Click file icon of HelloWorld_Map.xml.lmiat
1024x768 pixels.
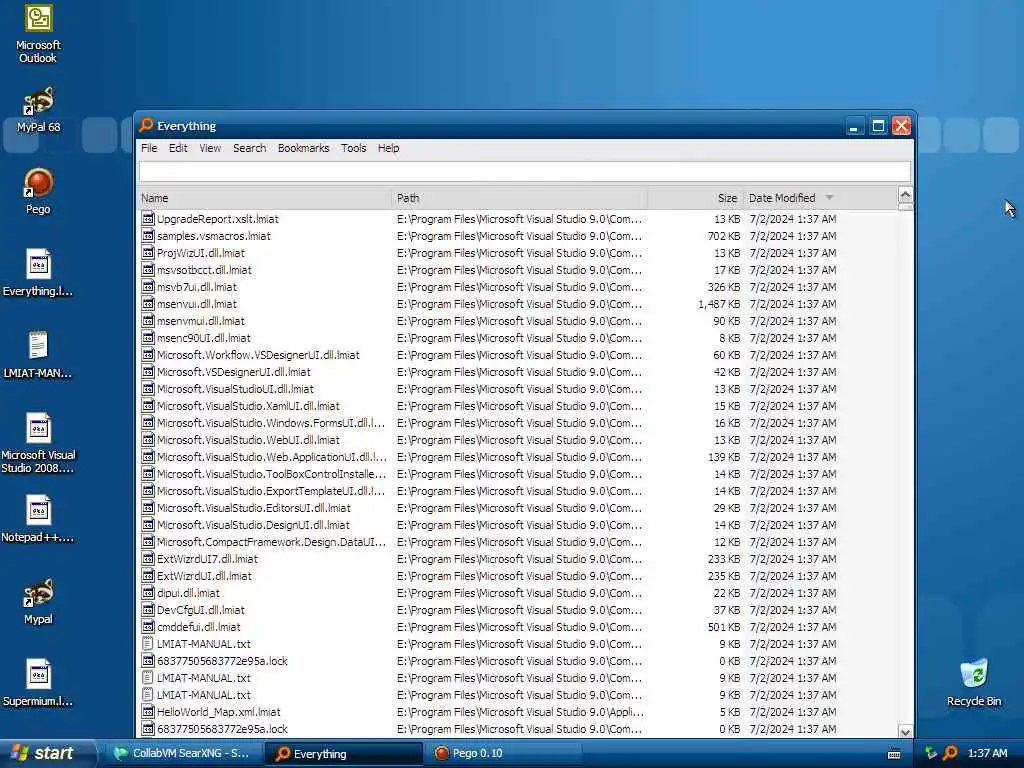[148, 712]
